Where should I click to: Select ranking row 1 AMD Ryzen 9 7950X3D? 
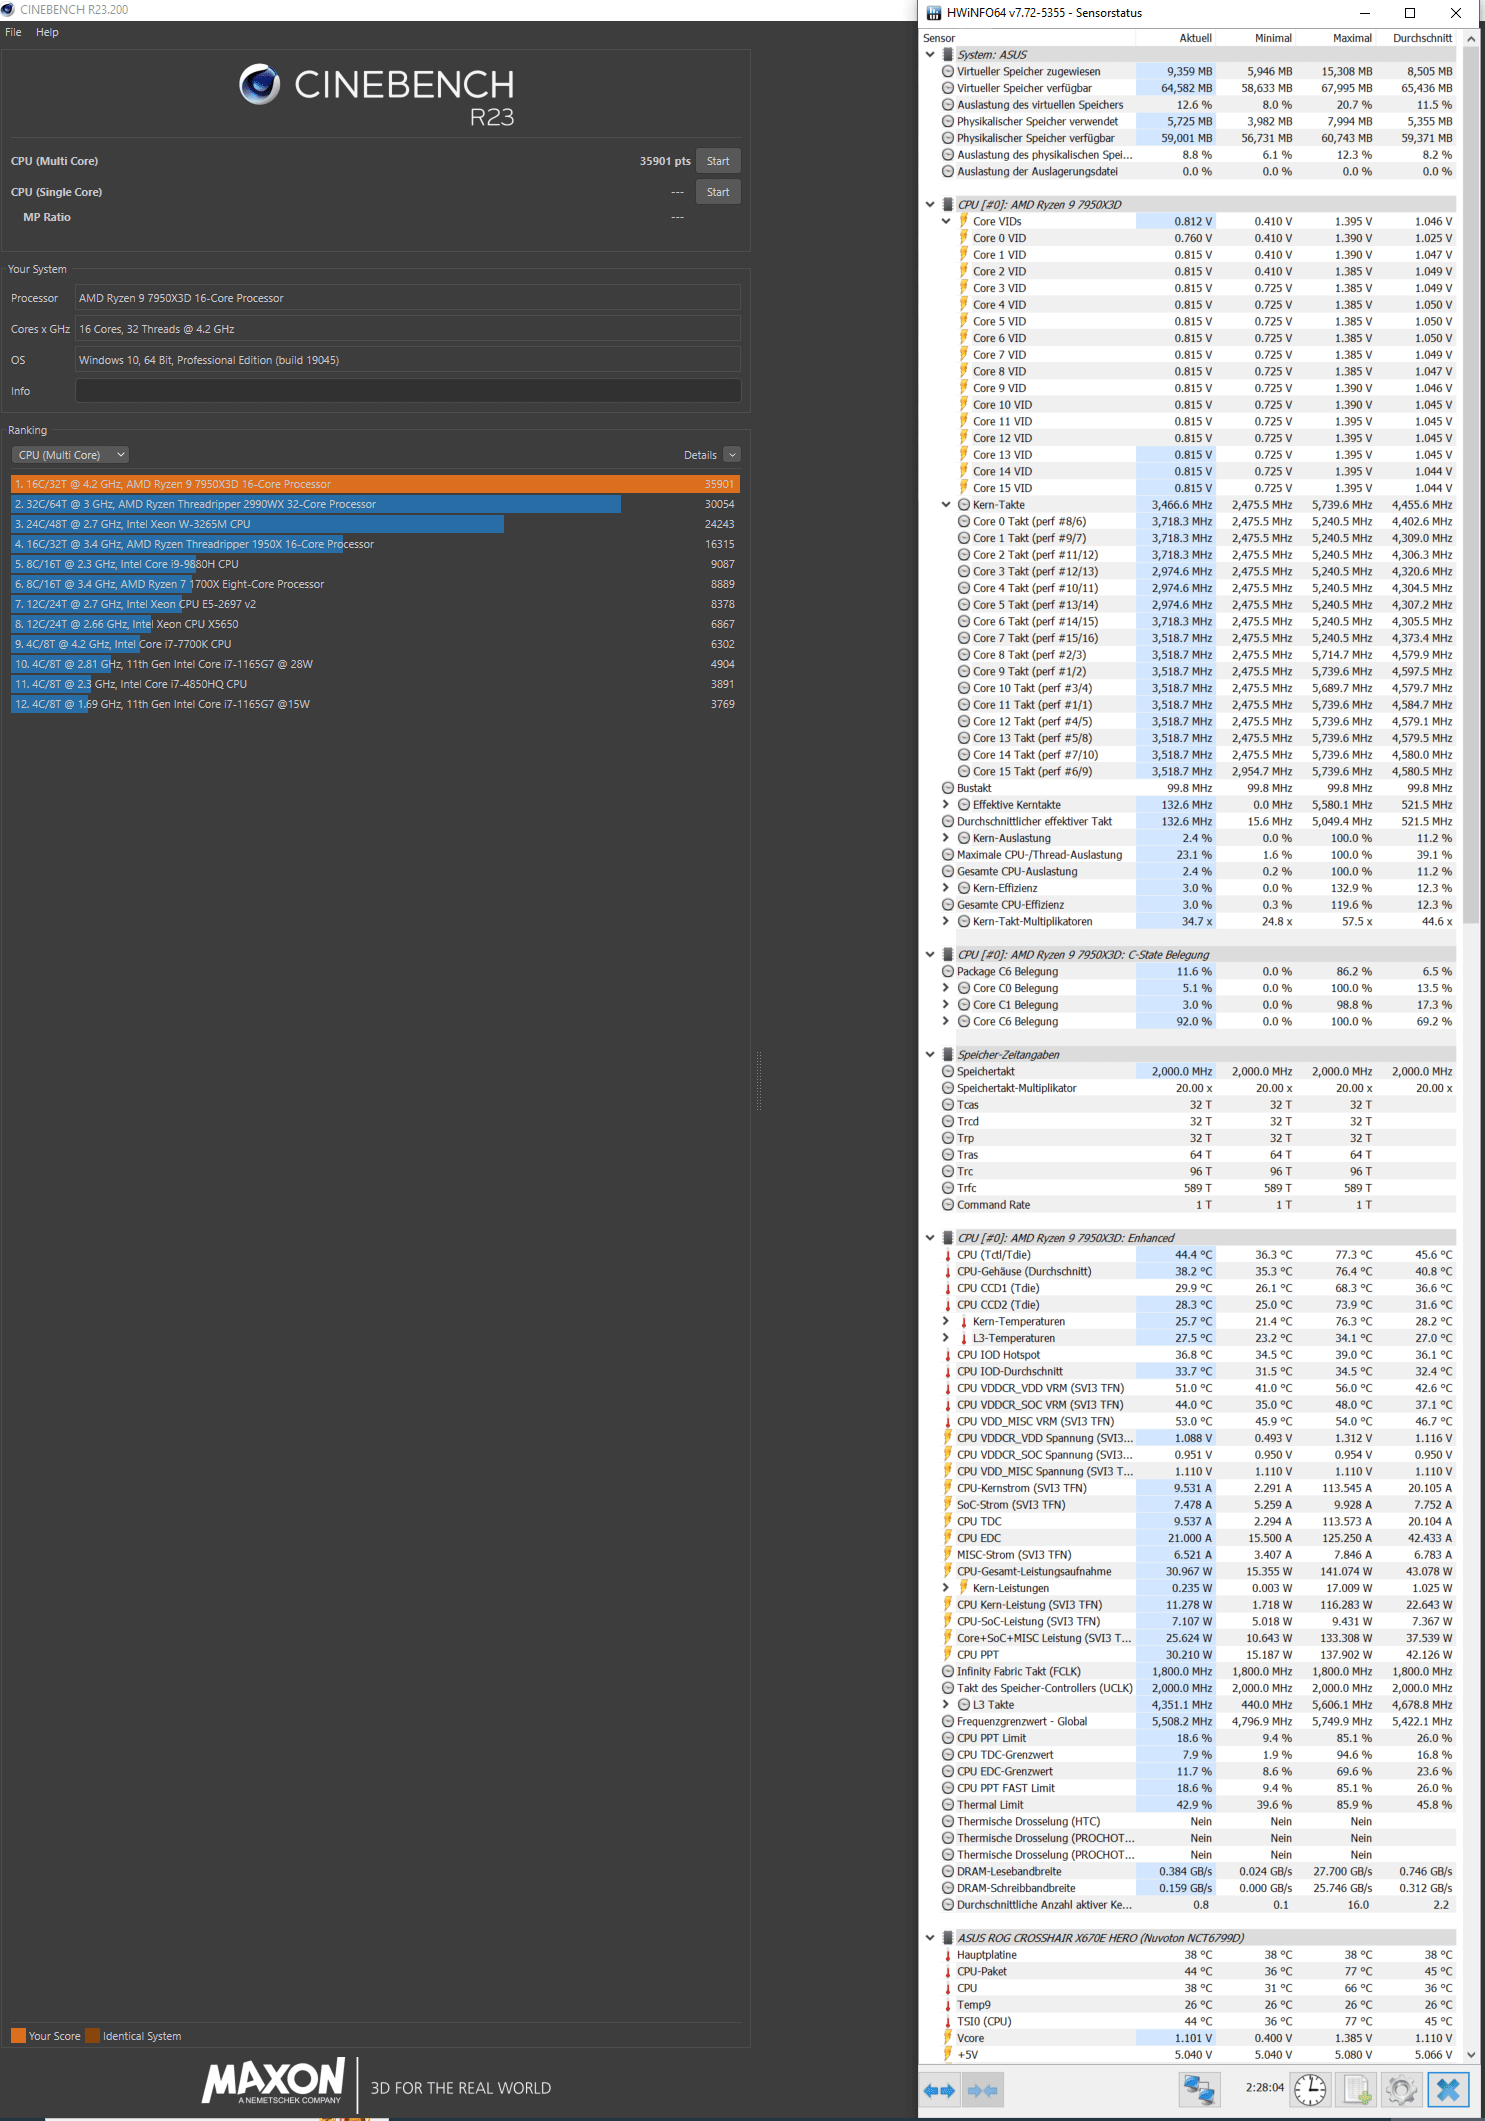click(375, 484)
